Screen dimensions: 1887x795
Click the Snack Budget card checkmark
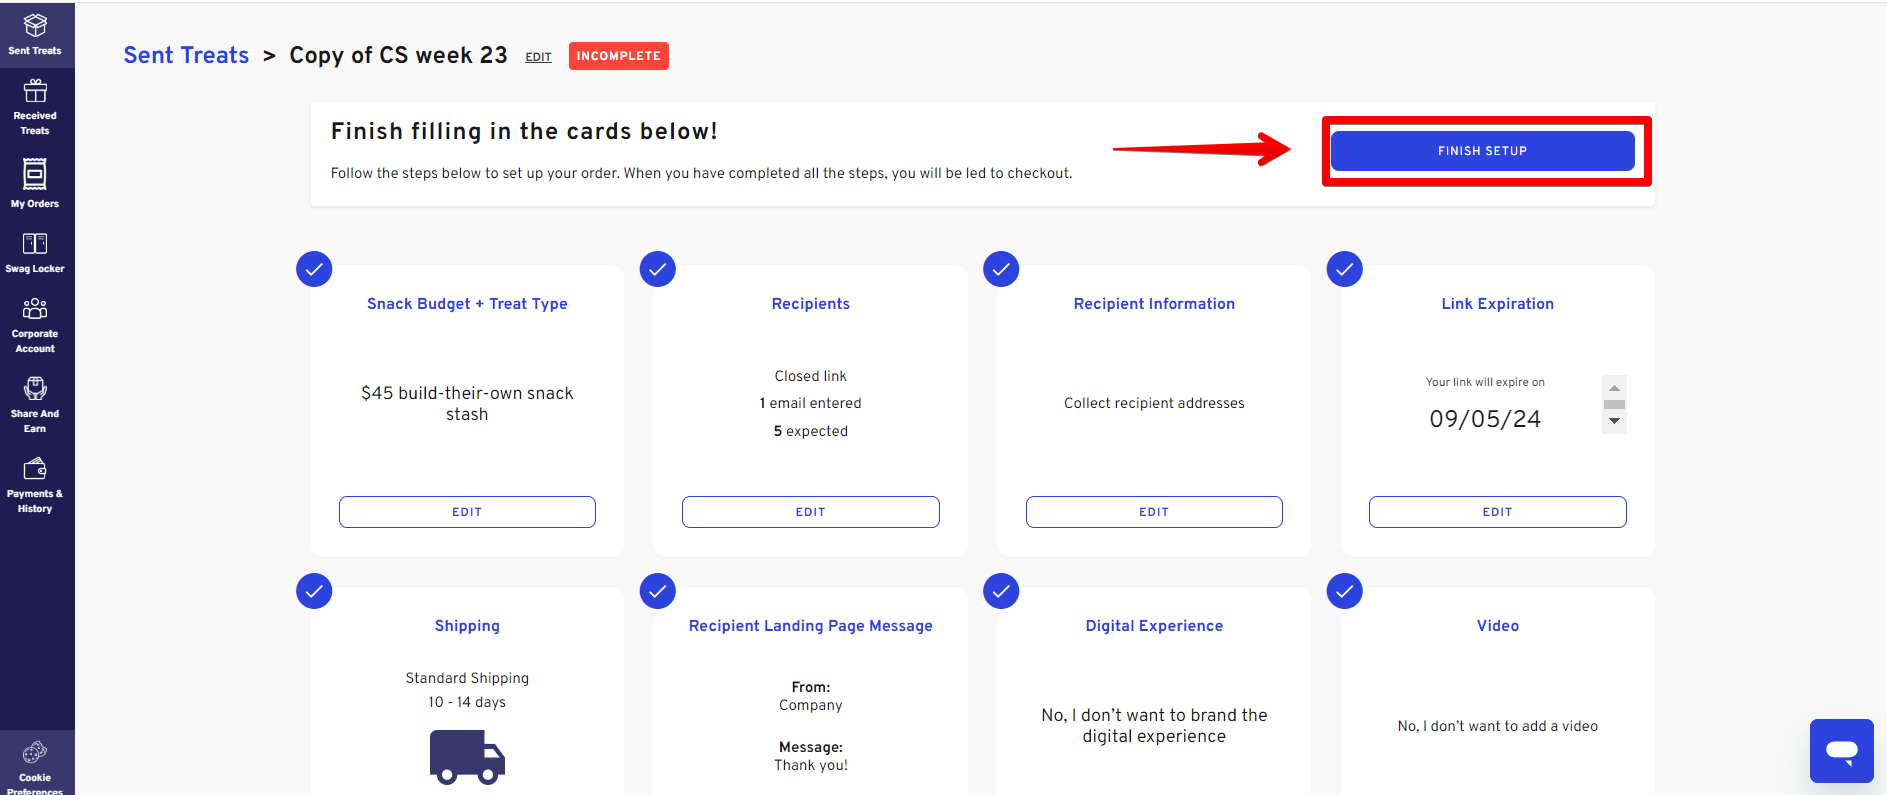(314, 269)
